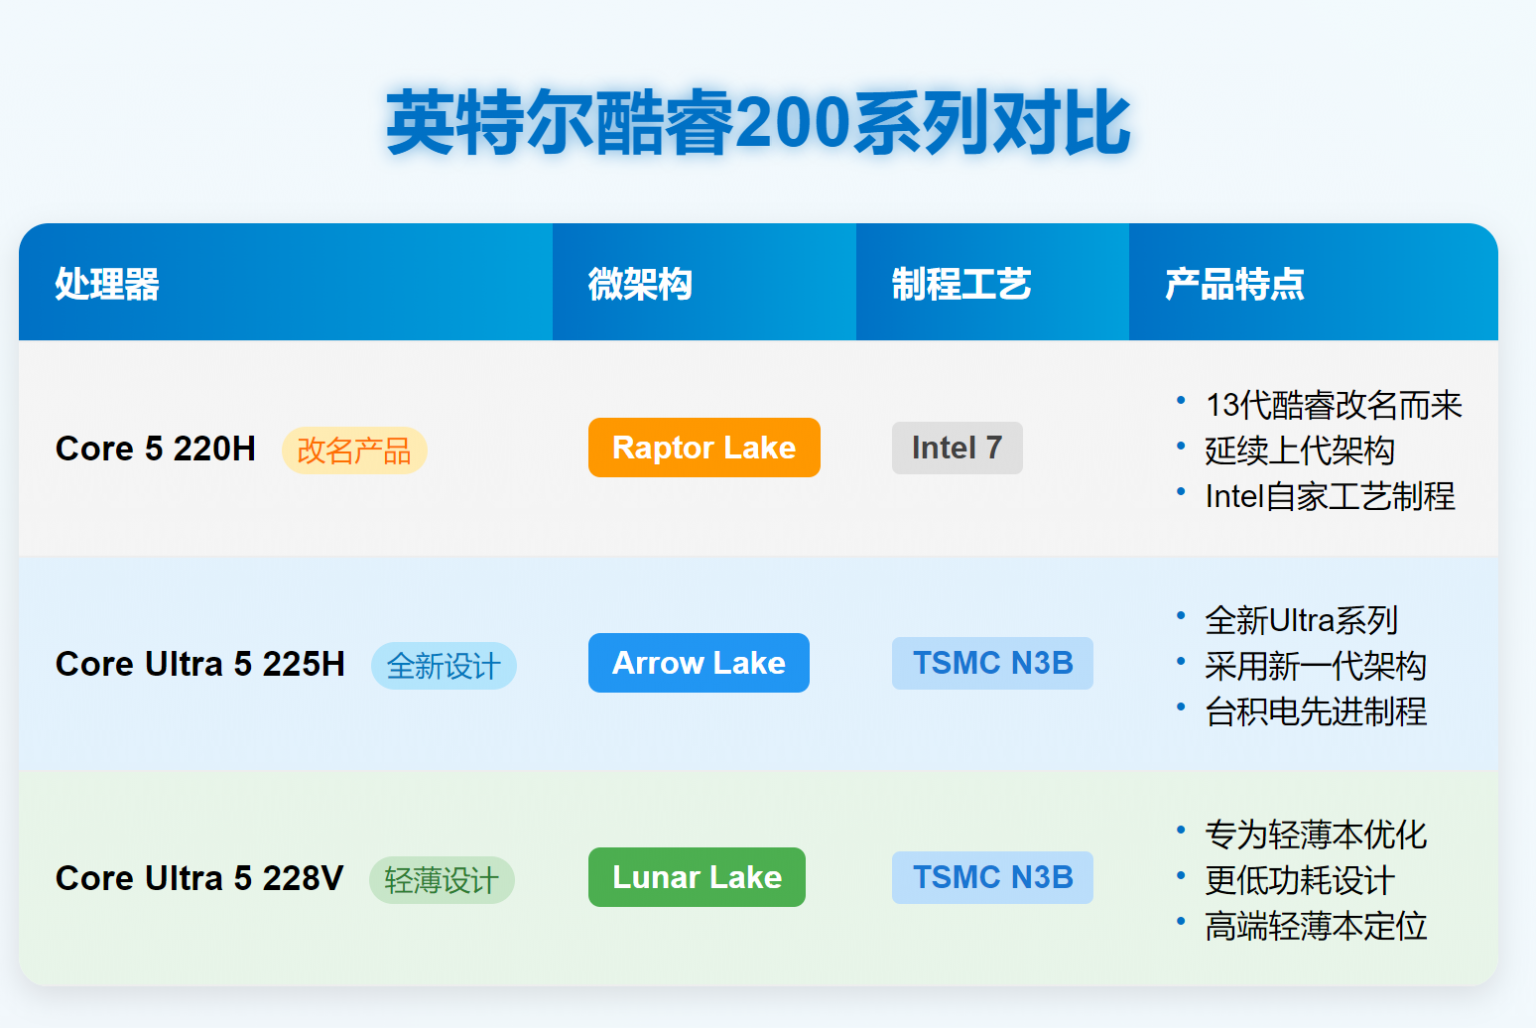Click the Lunar Lake architecture badge
The image size is (1536, 1028).
(696, 877)
